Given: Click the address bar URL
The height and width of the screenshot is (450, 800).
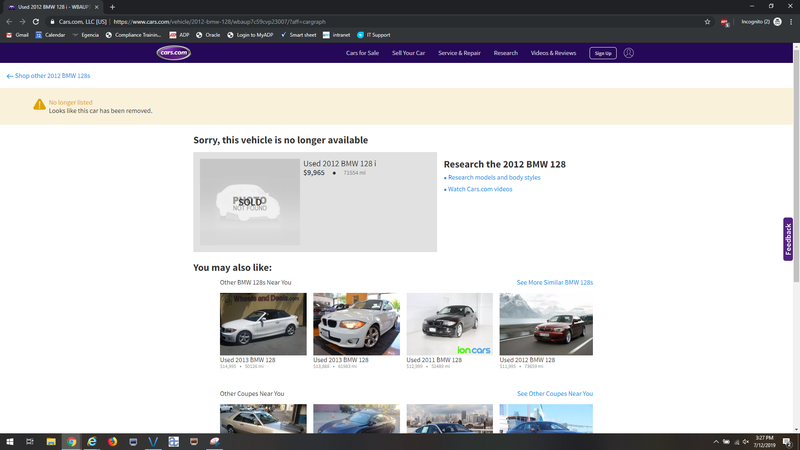Looking at the screenshot, I should [219, 22].
